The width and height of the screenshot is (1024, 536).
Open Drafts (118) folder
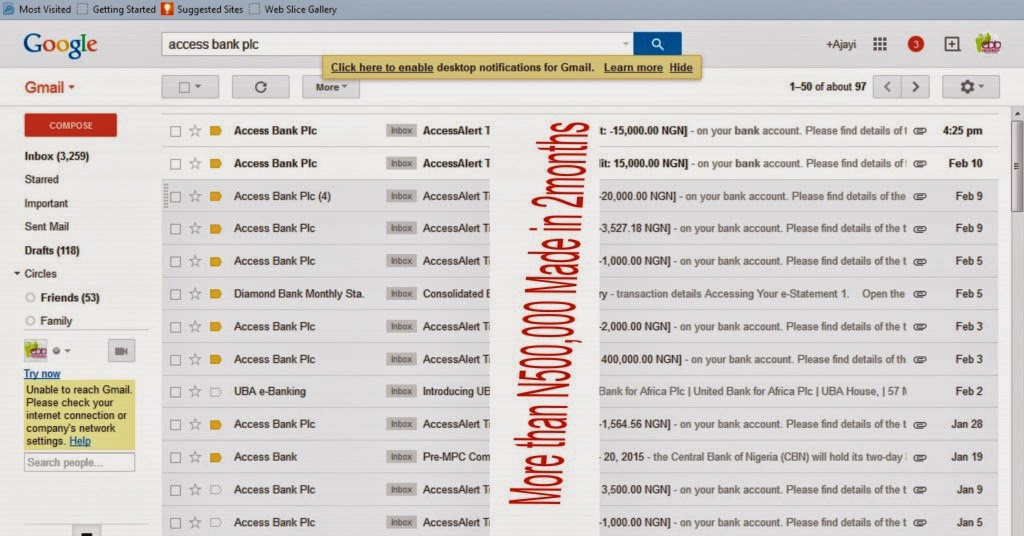(52, 250)
